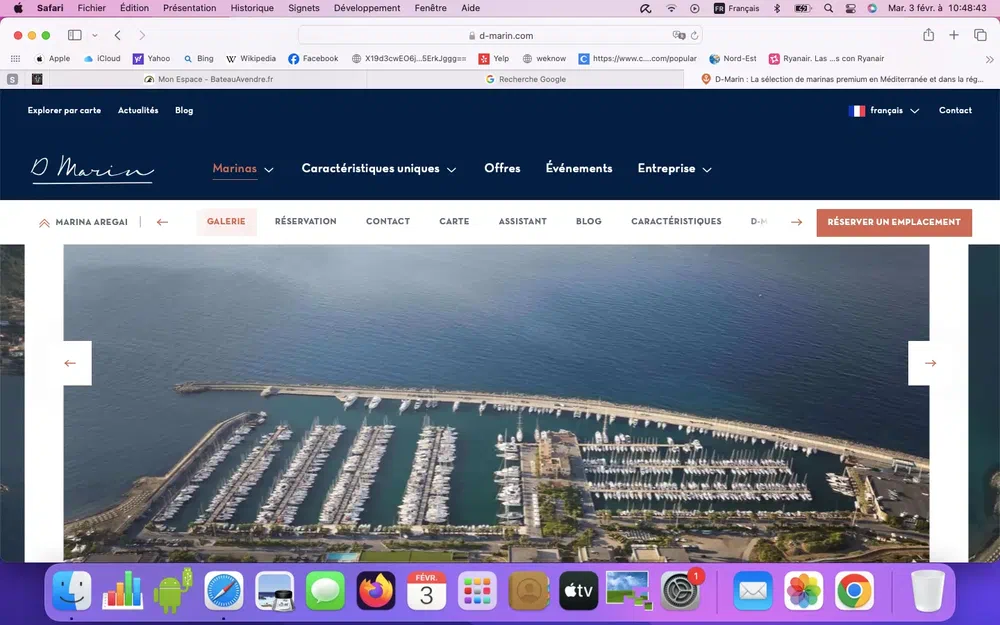Show Safari tab overview

pos(980,35)
